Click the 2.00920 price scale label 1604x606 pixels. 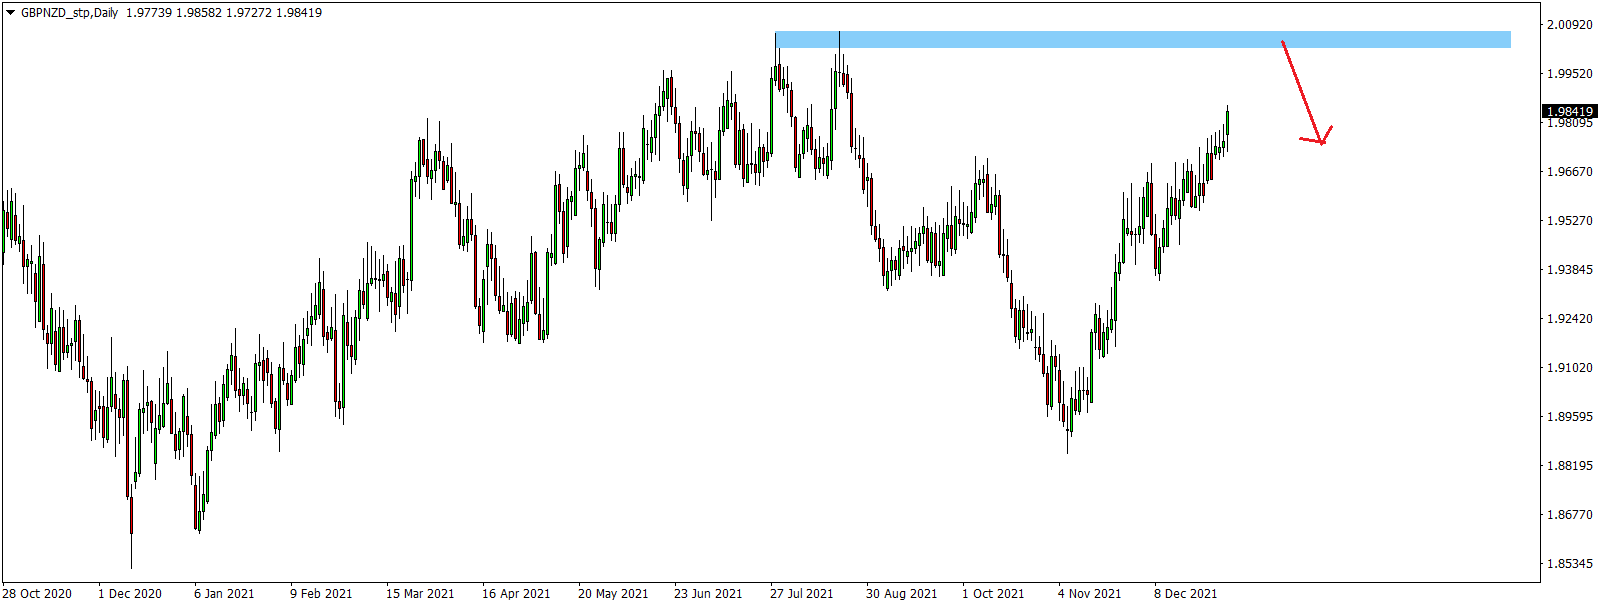[x=1570, y=25]
